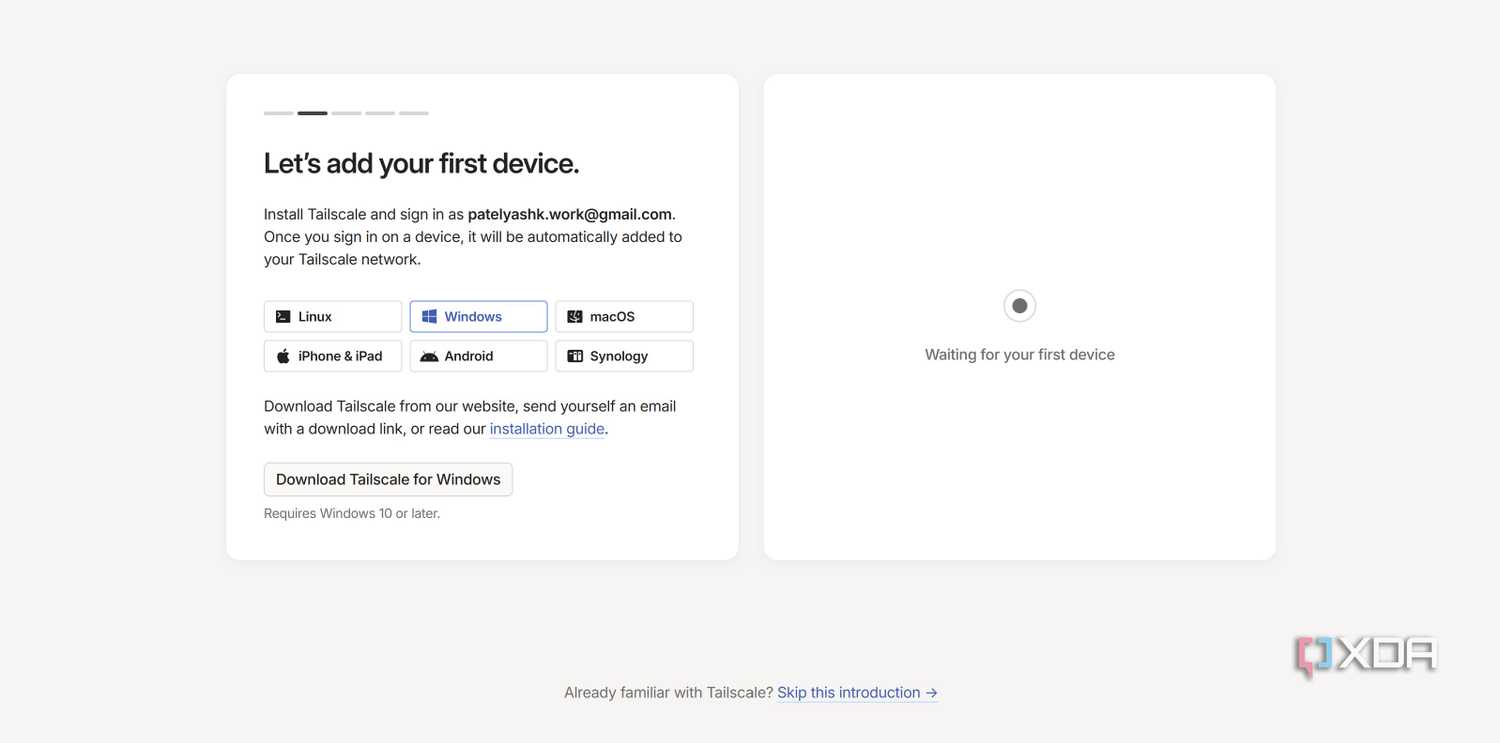Click the 'Requires Windows 10 or later.' note
Viewport: 1500px width, 743px height.
click(x=352, y=513)
